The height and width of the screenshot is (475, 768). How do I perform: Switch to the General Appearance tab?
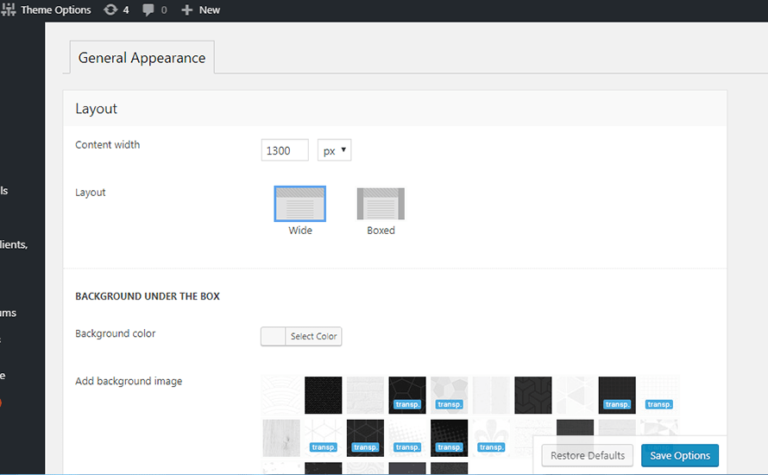(x=141, y=58)
